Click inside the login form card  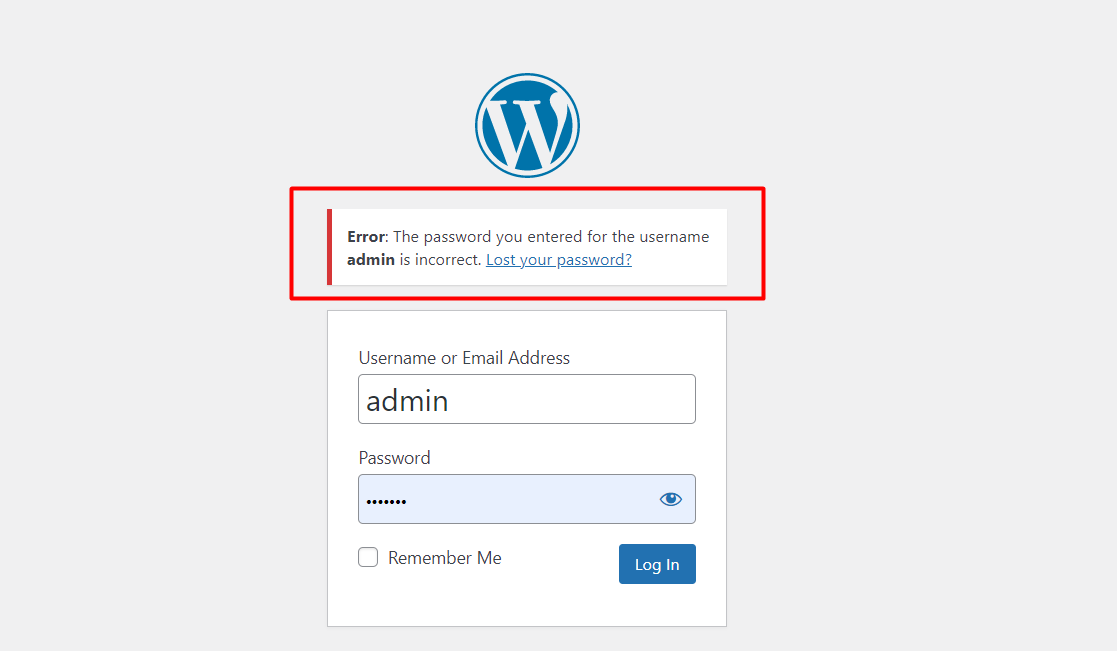(x=527, y=605)
